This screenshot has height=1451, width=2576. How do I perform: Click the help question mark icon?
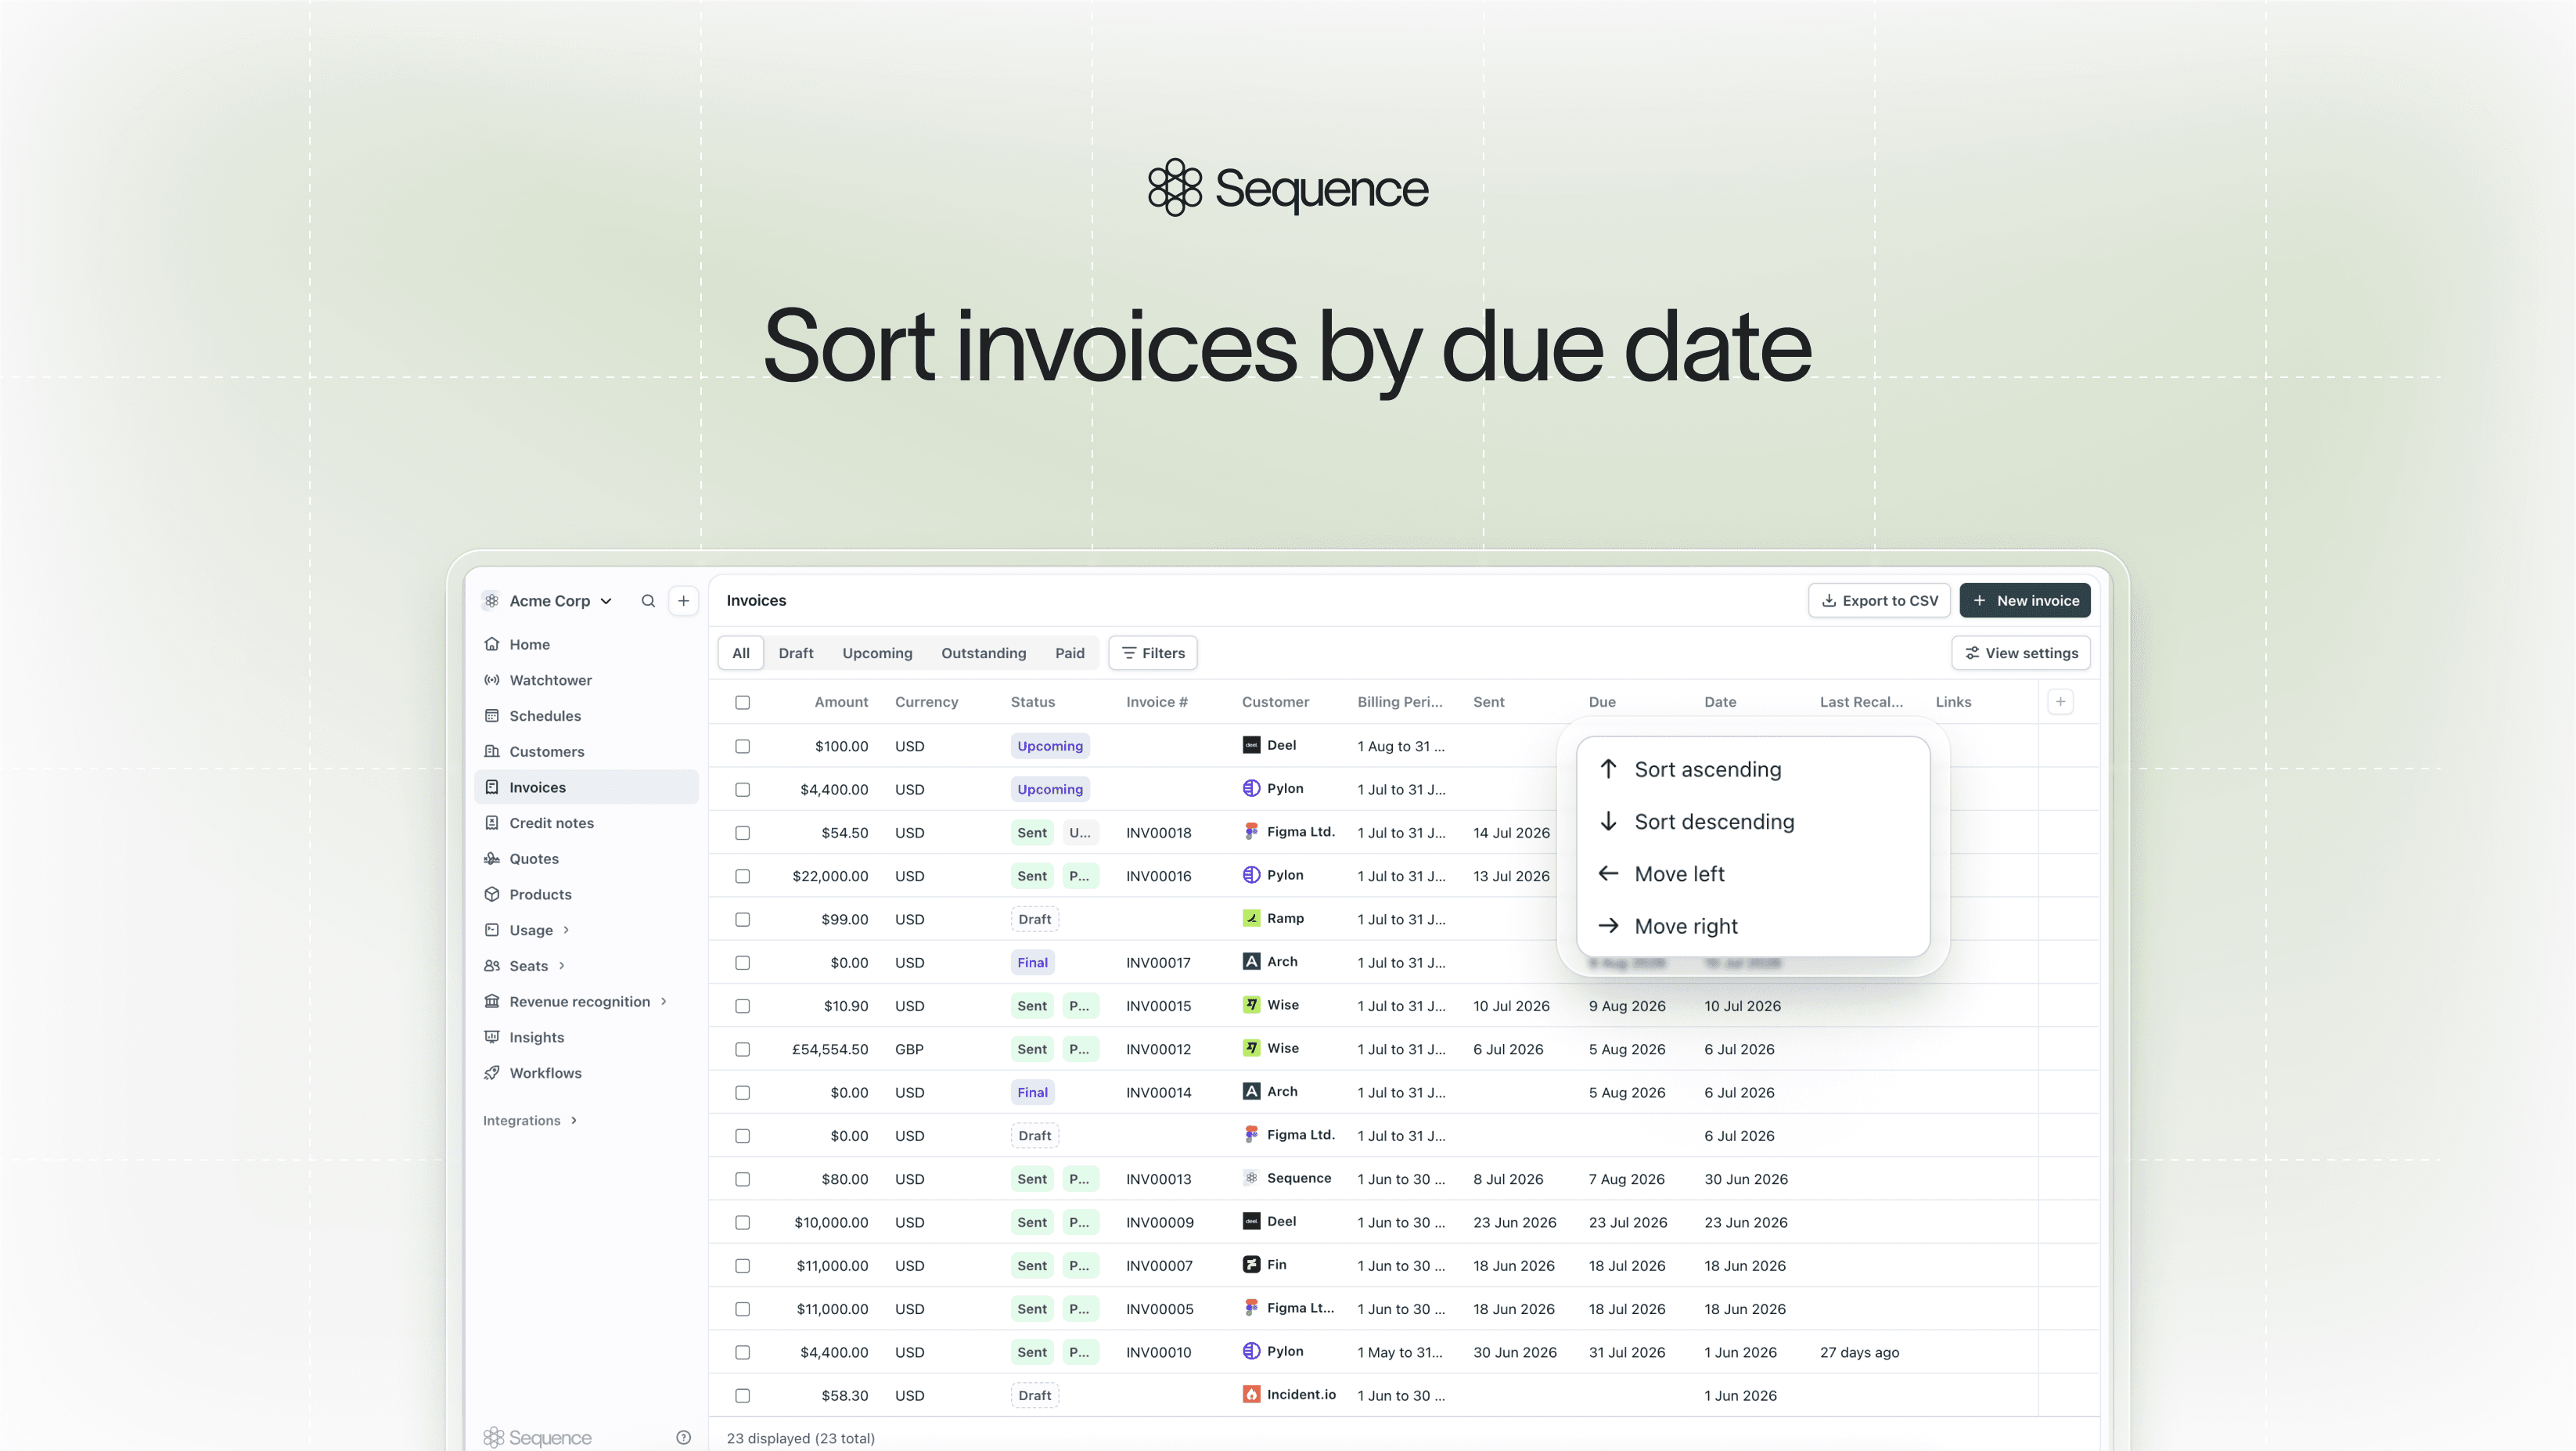coord(683,1438)
